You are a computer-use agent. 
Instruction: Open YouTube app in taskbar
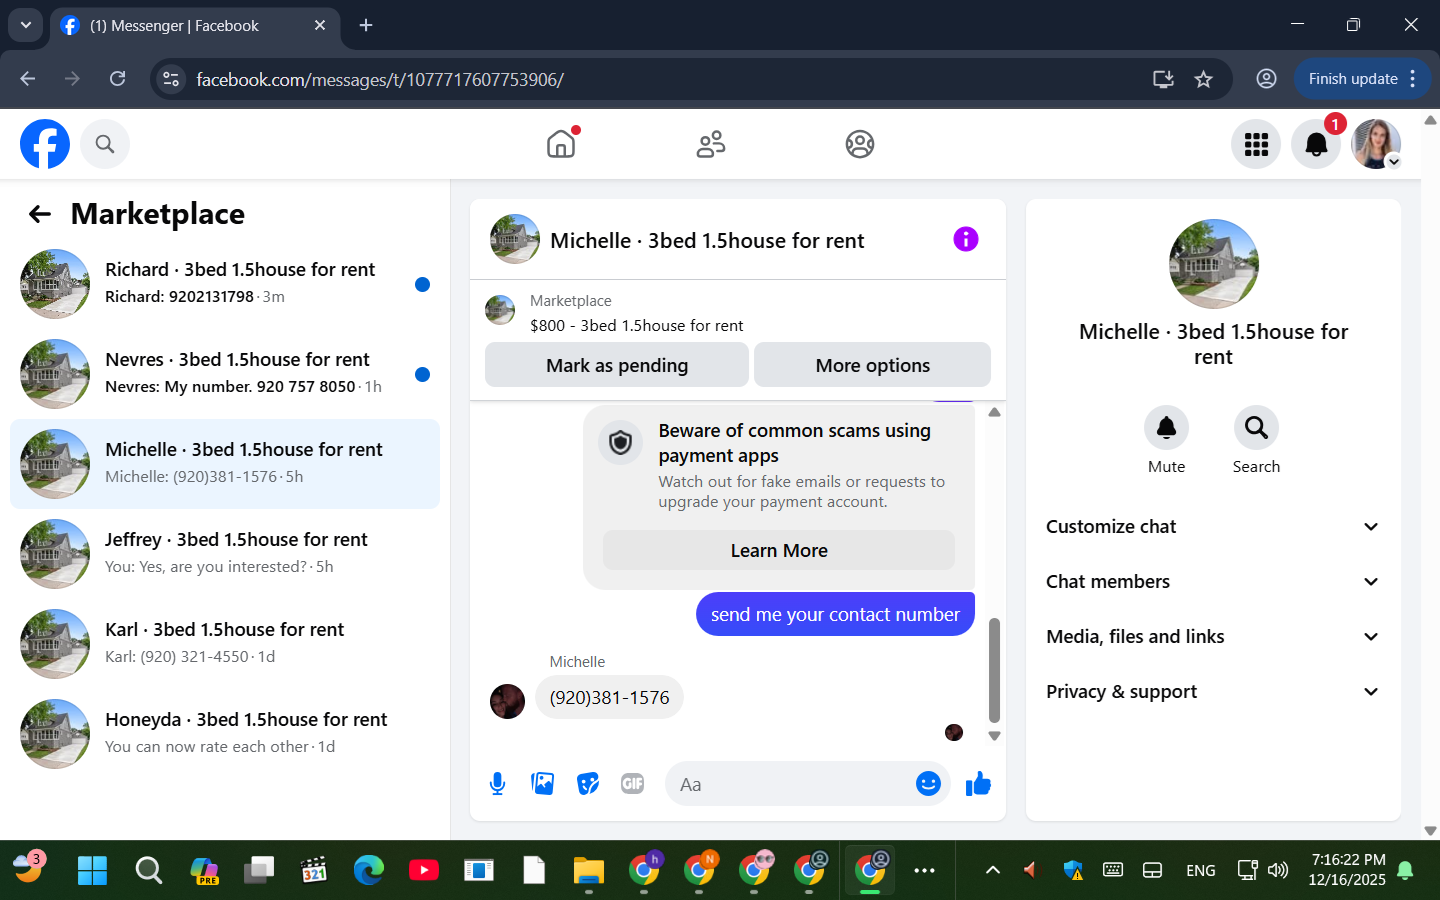[x=423, y=870]
